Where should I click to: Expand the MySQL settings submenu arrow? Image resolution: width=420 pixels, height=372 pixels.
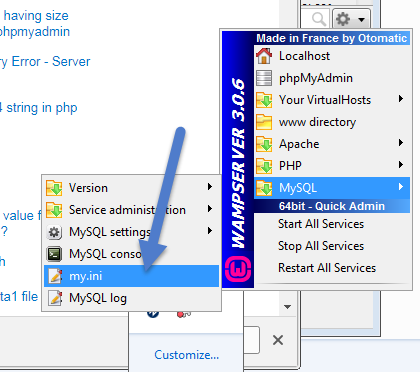[x=210, y=231]
